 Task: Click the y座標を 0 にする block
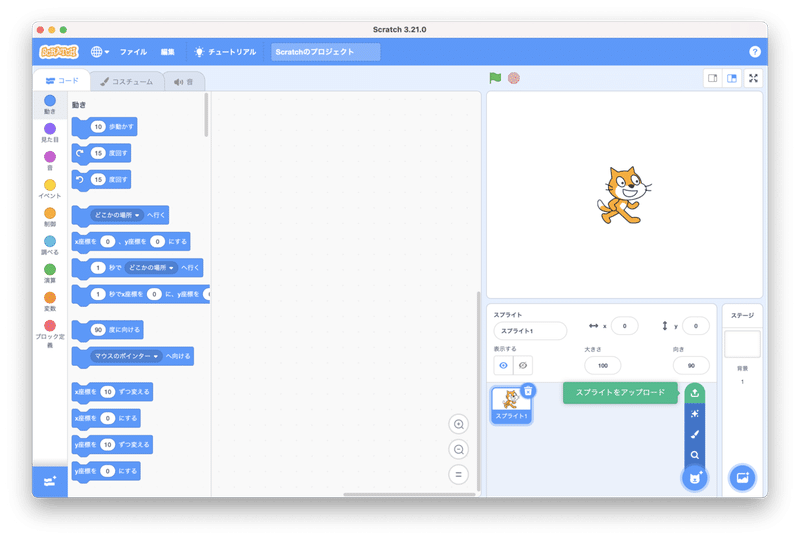click(106, 471)
